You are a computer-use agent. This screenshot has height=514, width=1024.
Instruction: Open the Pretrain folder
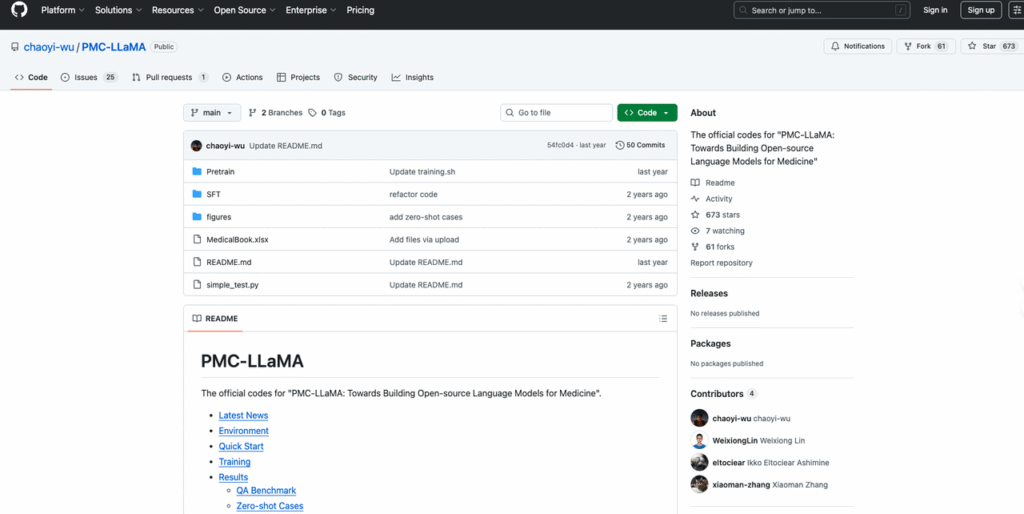click(x=220, y=172)
